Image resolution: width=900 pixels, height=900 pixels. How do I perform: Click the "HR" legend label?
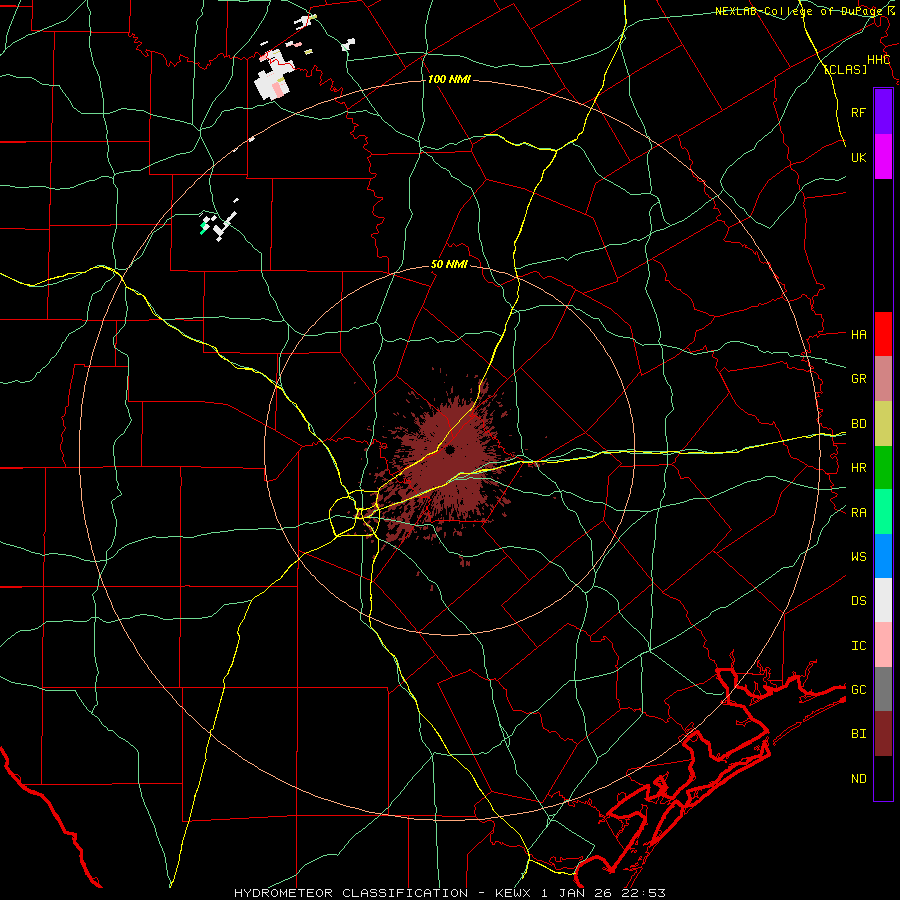coord(858,468)
